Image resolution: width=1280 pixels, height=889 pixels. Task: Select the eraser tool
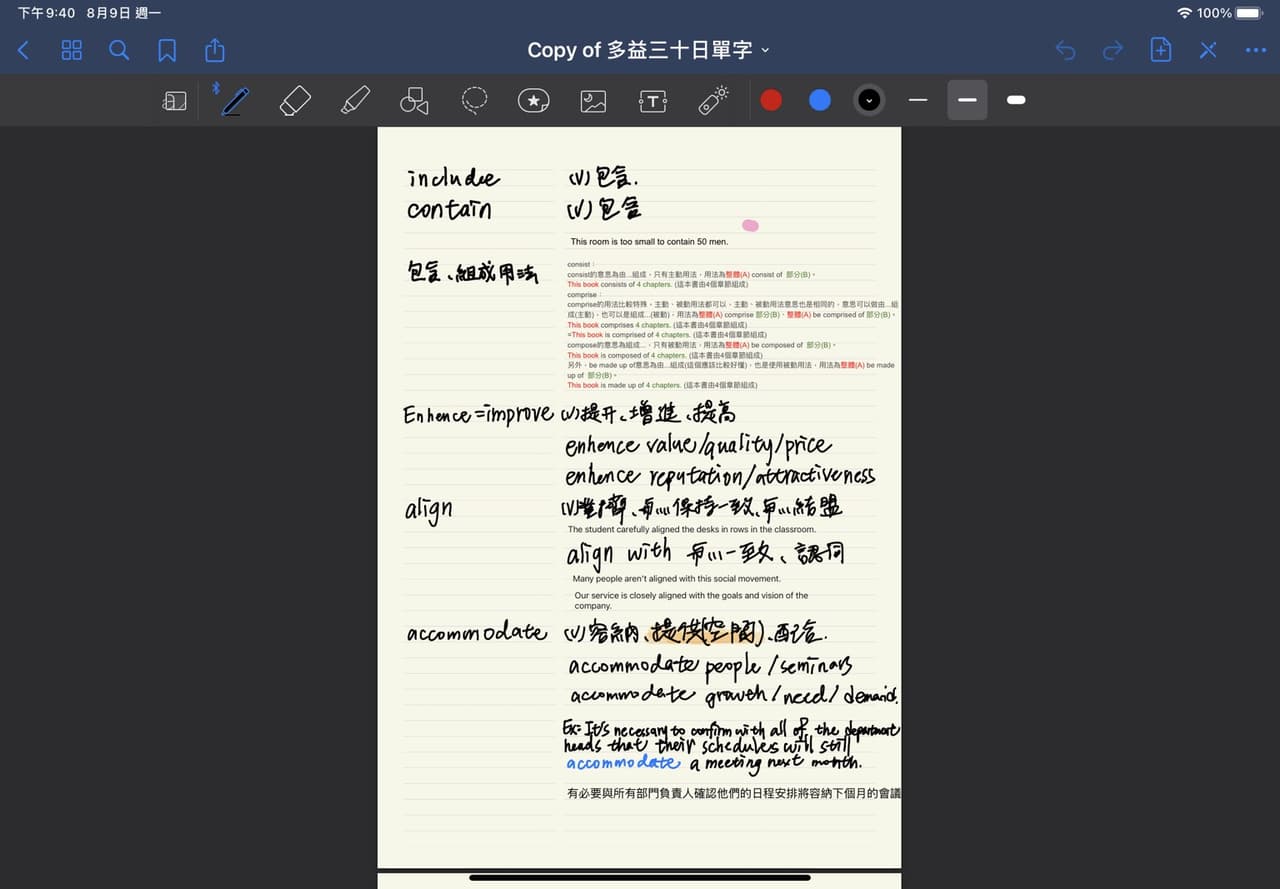click(x=294, y=100)
